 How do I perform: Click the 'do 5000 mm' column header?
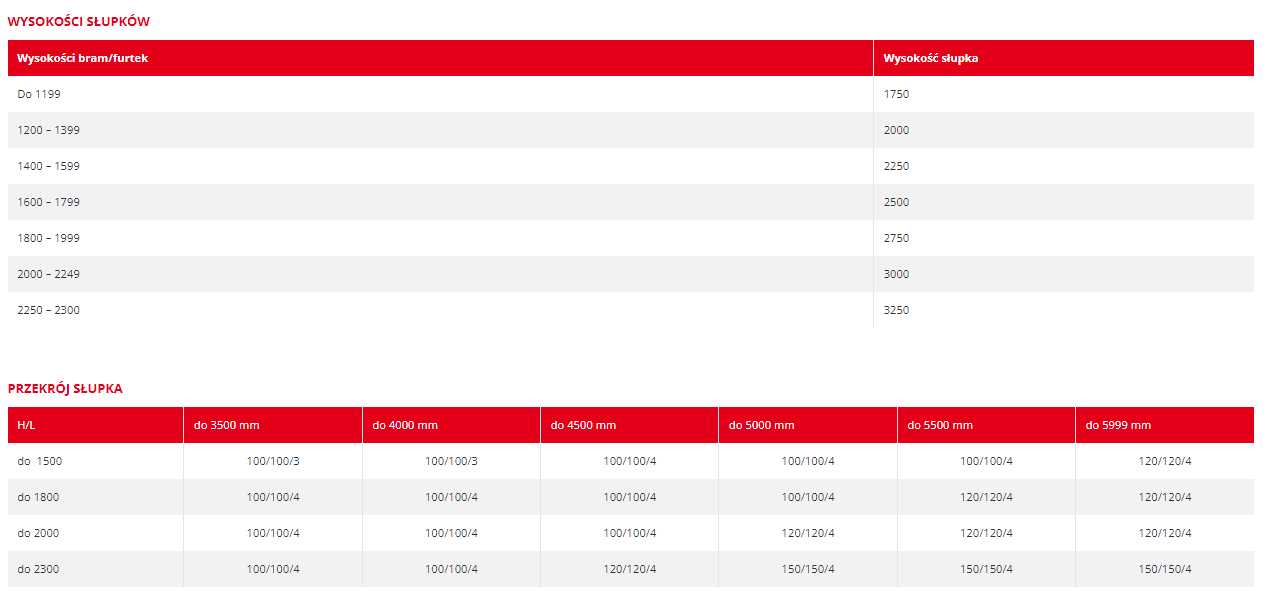click(x=808, y=425)
